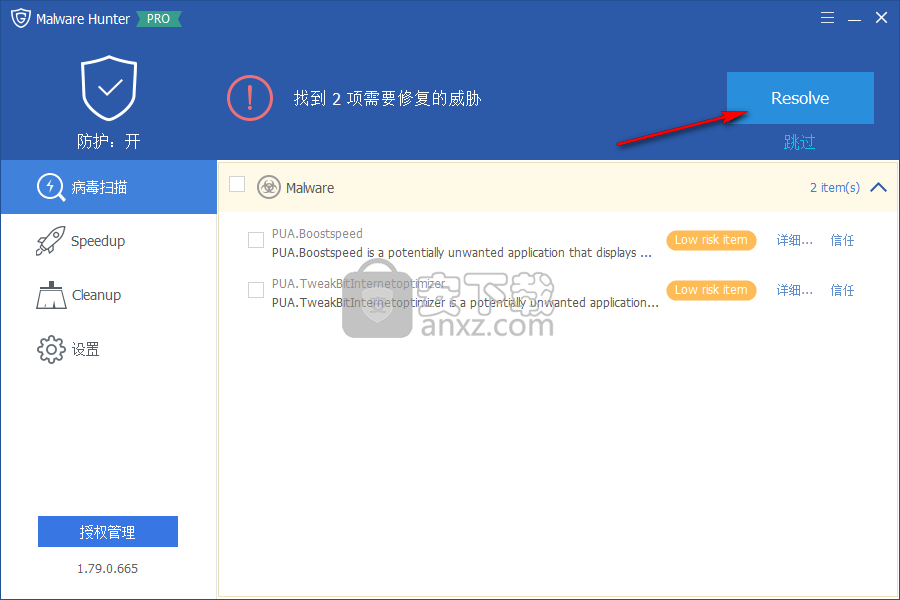Open 详细 details for PUA.TweakBitInternetoptimizer
This screenshot has width=900, height=600.
[794, 290]
